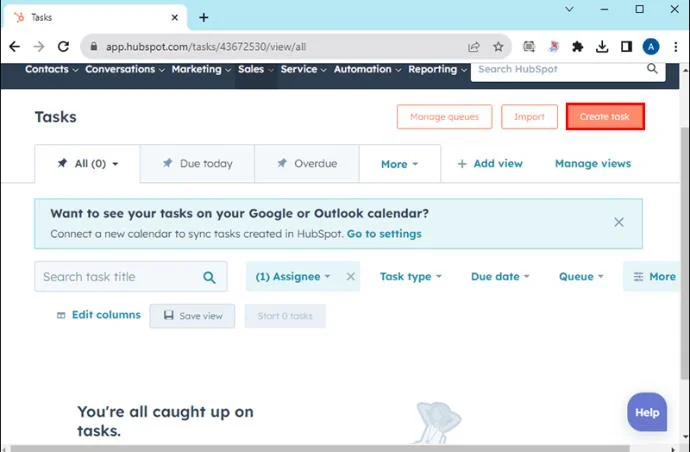Viewport: 690px width, 452px height.
Task: Open the Reporting menu
Action: 437,69
